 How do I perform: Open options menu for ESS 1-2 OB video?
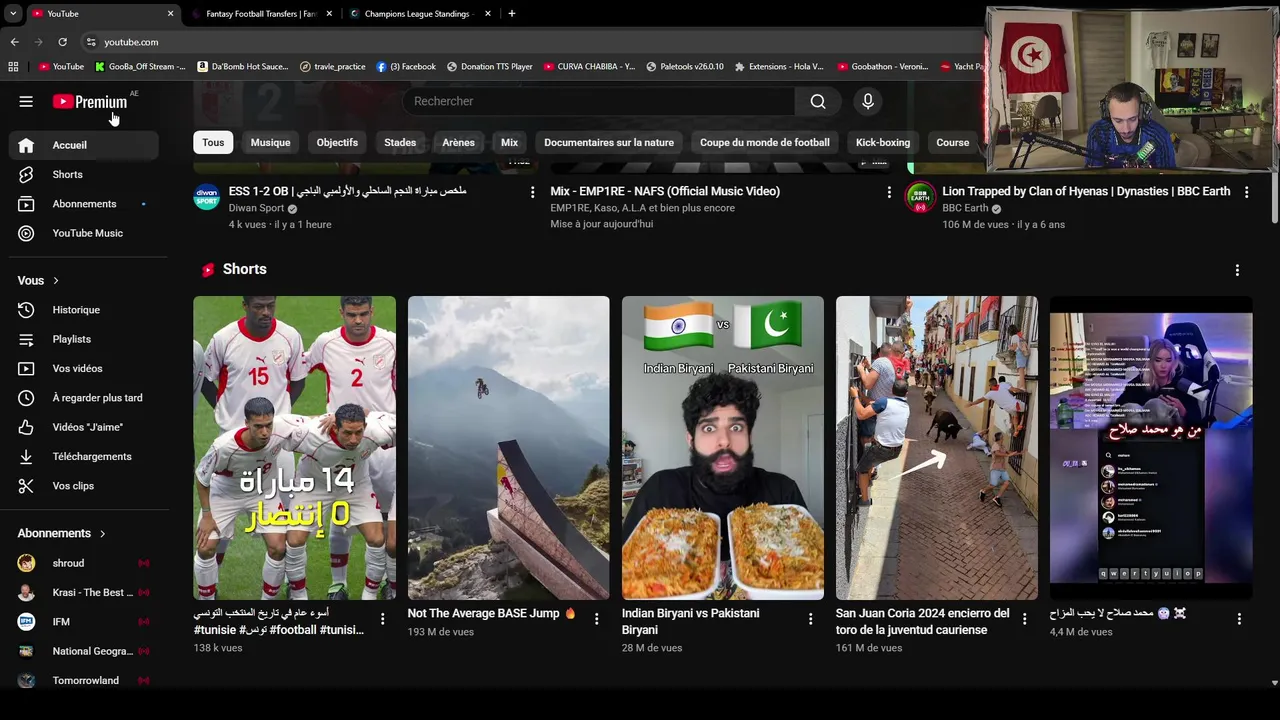(532, 192)
